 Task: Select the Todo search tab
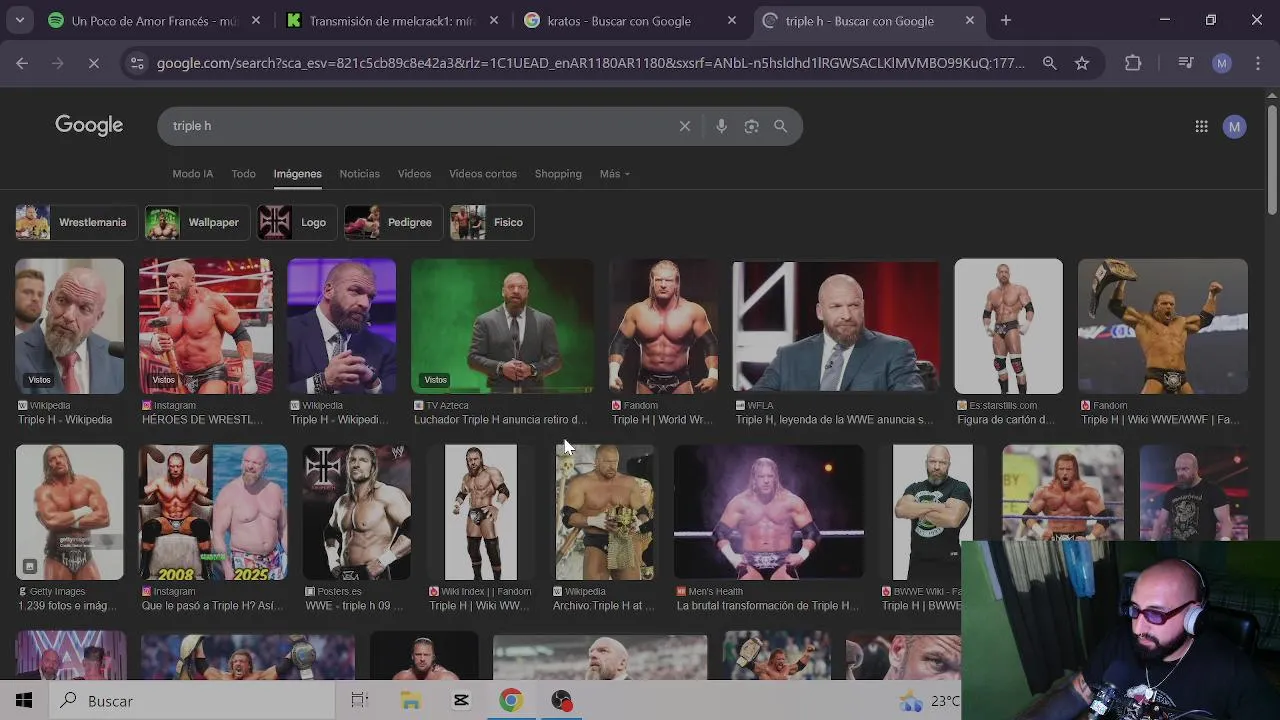click(x=244, y=174)
